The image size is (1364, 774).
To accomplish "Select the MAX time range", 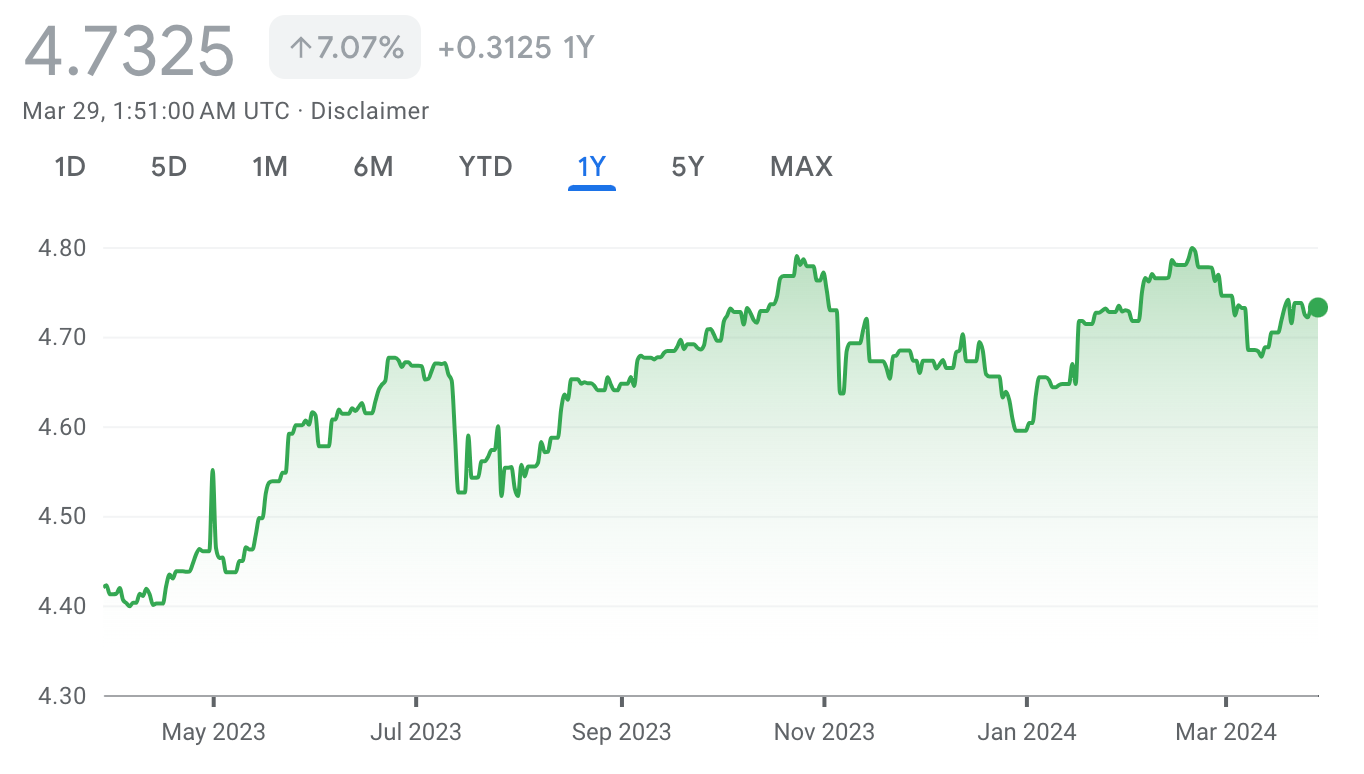I will coord(801,166).
